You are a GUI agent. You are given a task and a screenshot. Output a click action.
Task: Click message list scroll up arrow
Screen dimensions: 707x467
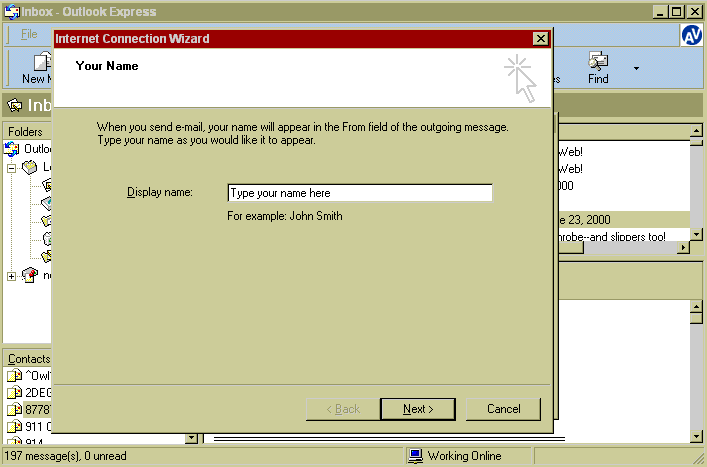(696, 131)
